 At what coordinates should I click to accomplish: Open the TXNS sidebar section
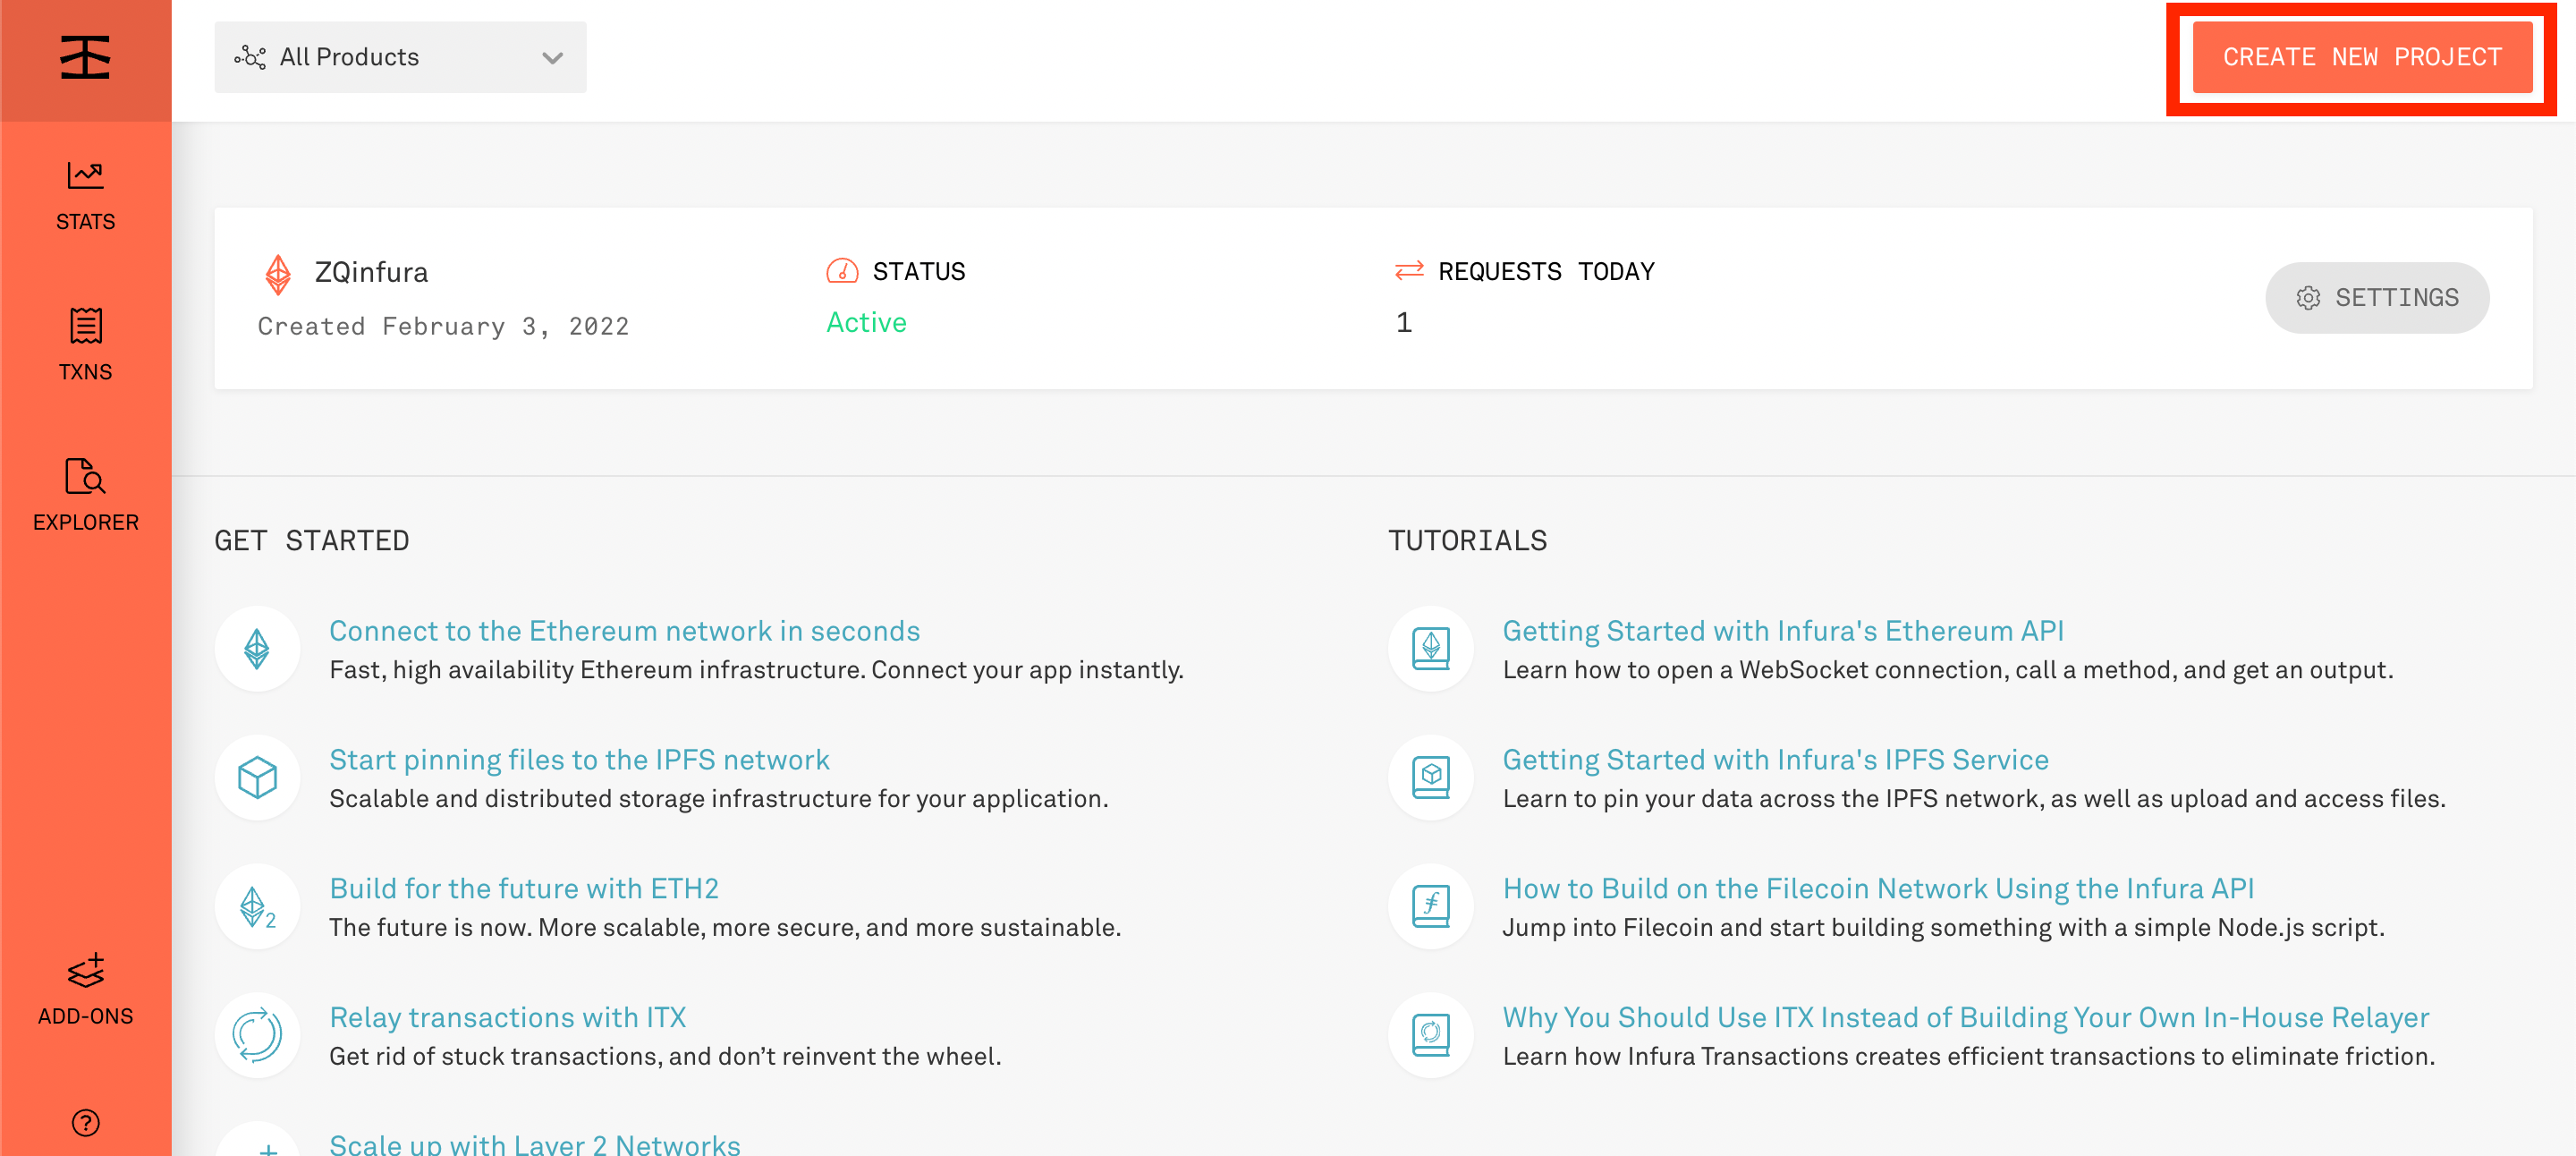(85, 345)
